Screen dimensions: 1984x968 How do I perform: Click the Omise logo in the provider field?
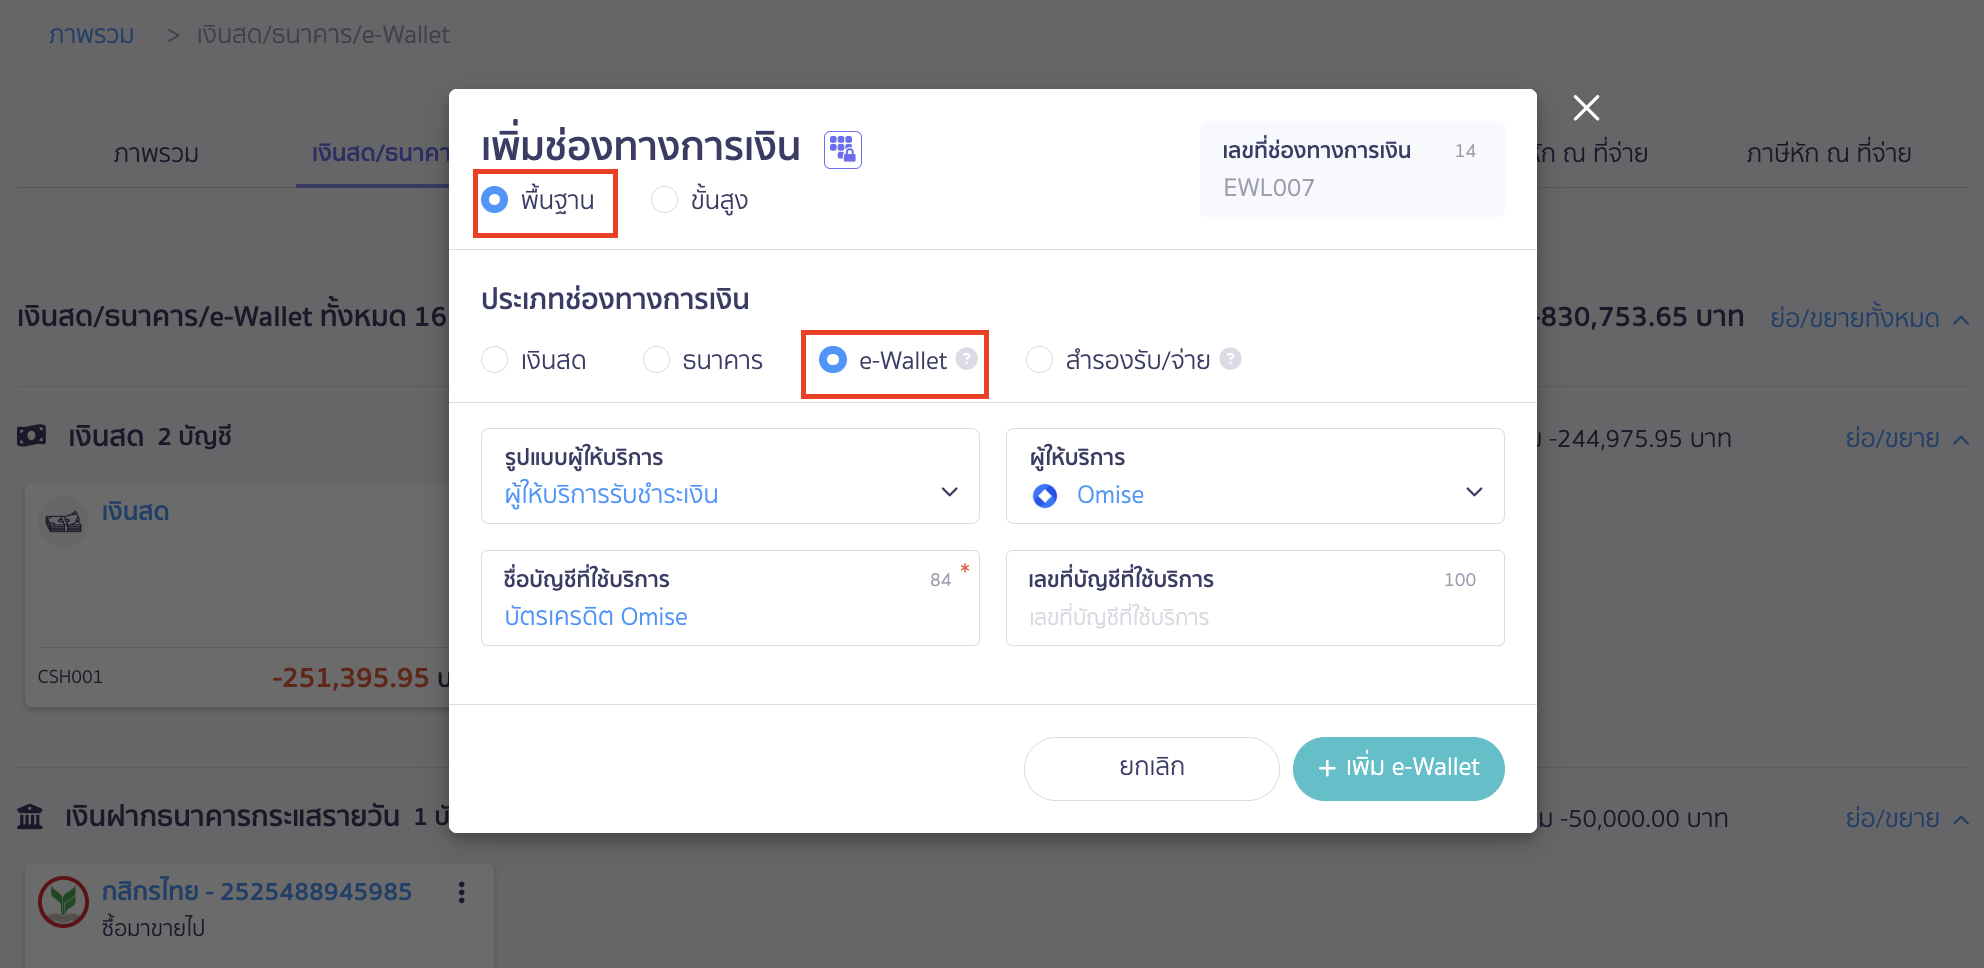(1044, 495)
